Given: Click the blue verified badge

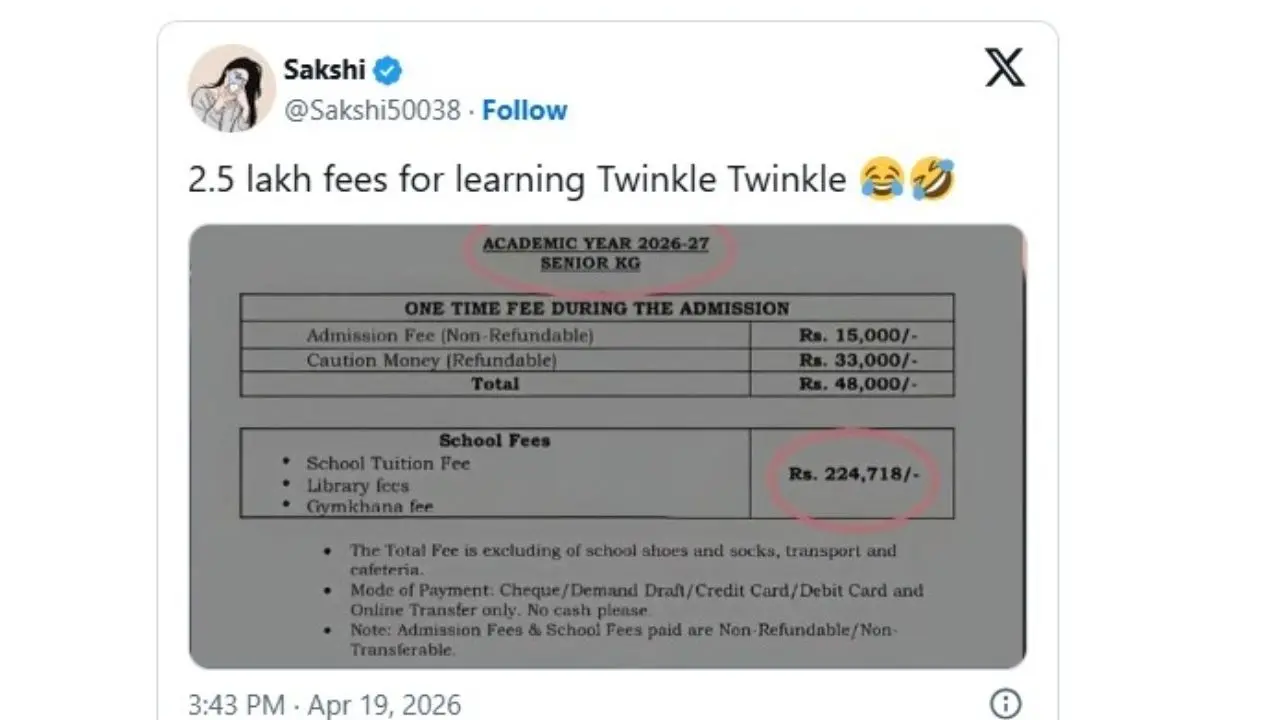Looking at the screenshot, I should click(x=388, y=70).
